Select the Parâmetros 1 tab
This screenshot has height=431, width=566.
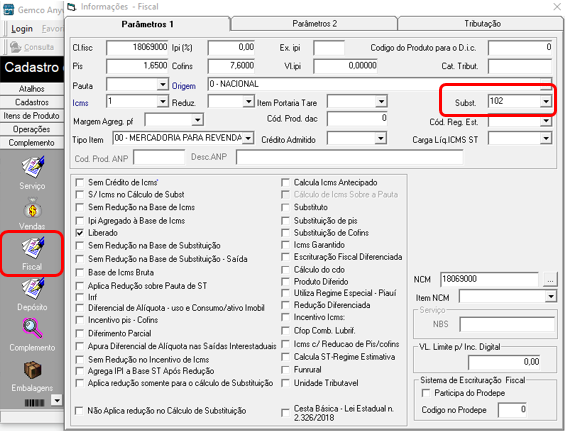pyautogui.click(x=147, y=24)
